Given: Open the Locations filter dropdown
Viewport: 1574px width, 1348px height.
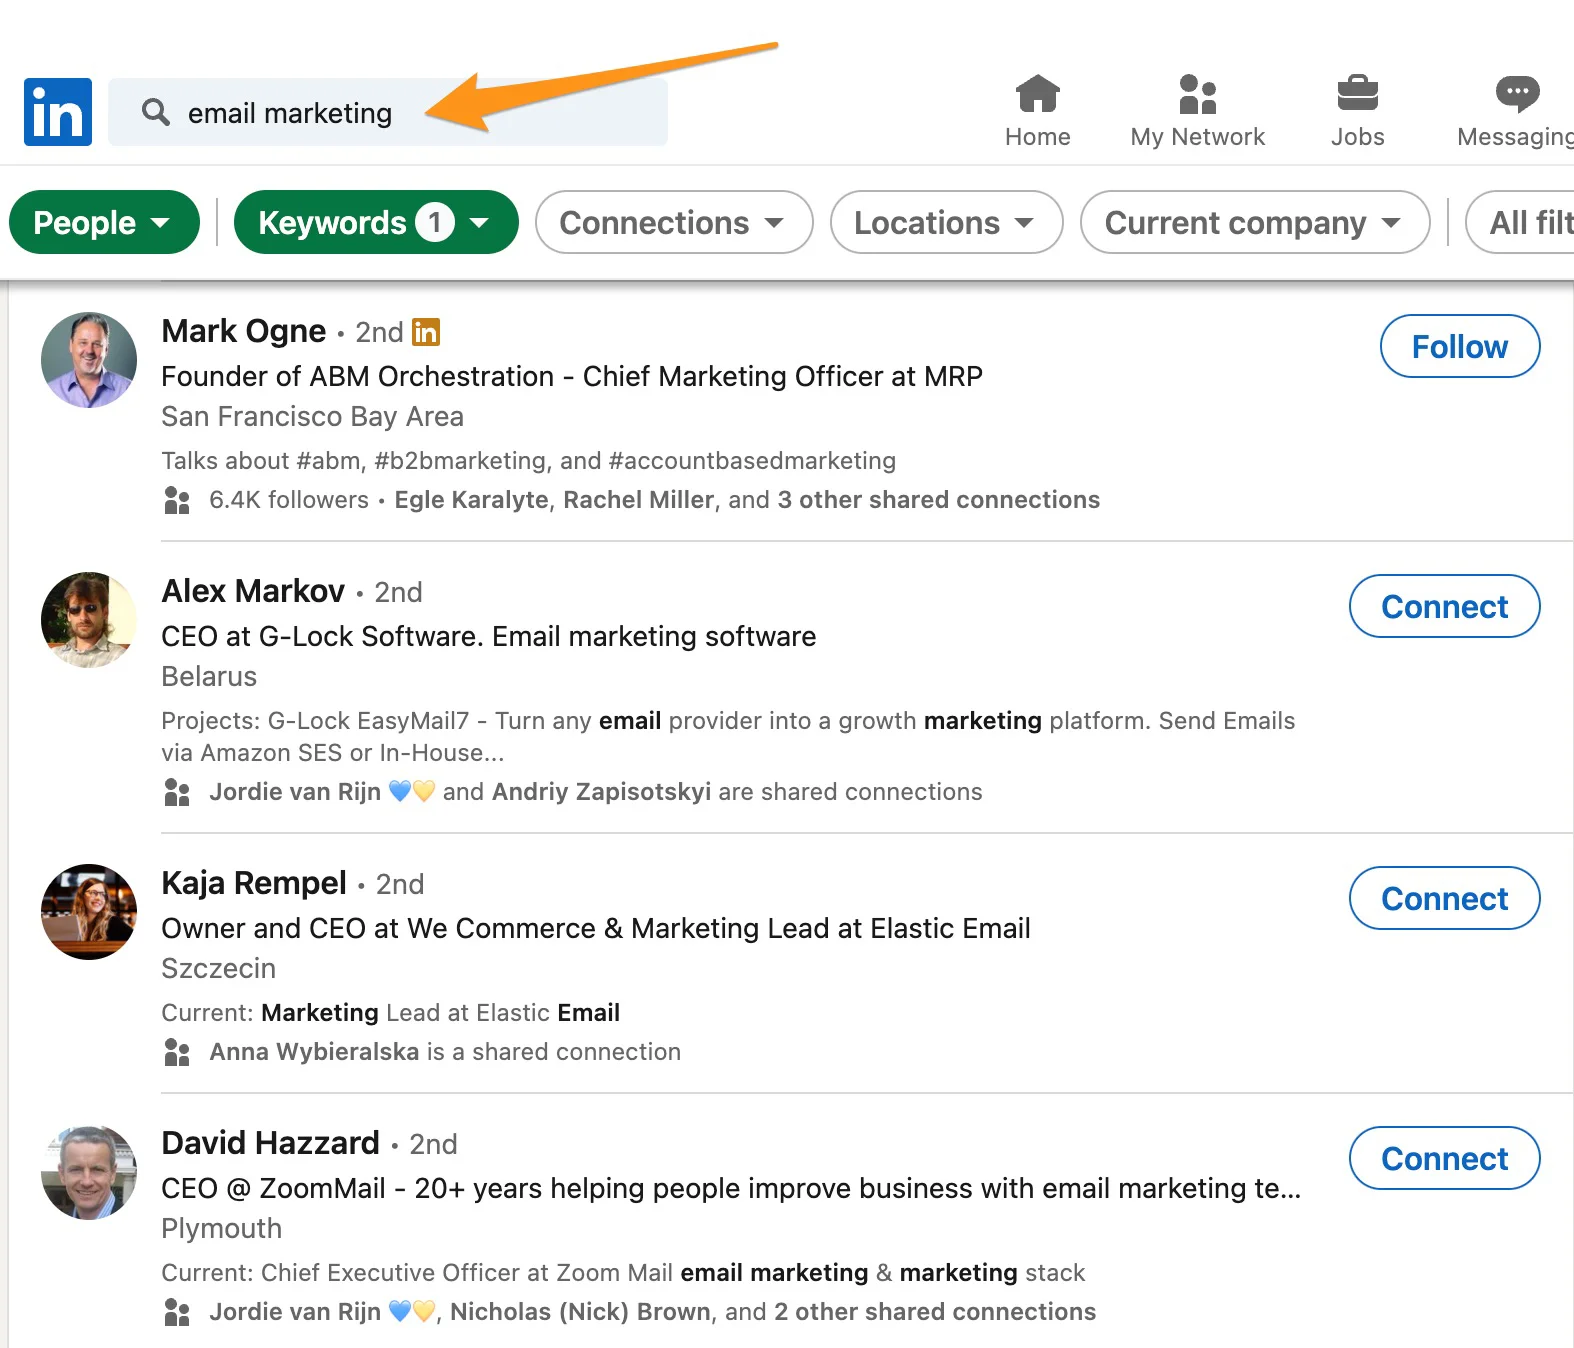Looking at the screenshot, I should (945, 222).
